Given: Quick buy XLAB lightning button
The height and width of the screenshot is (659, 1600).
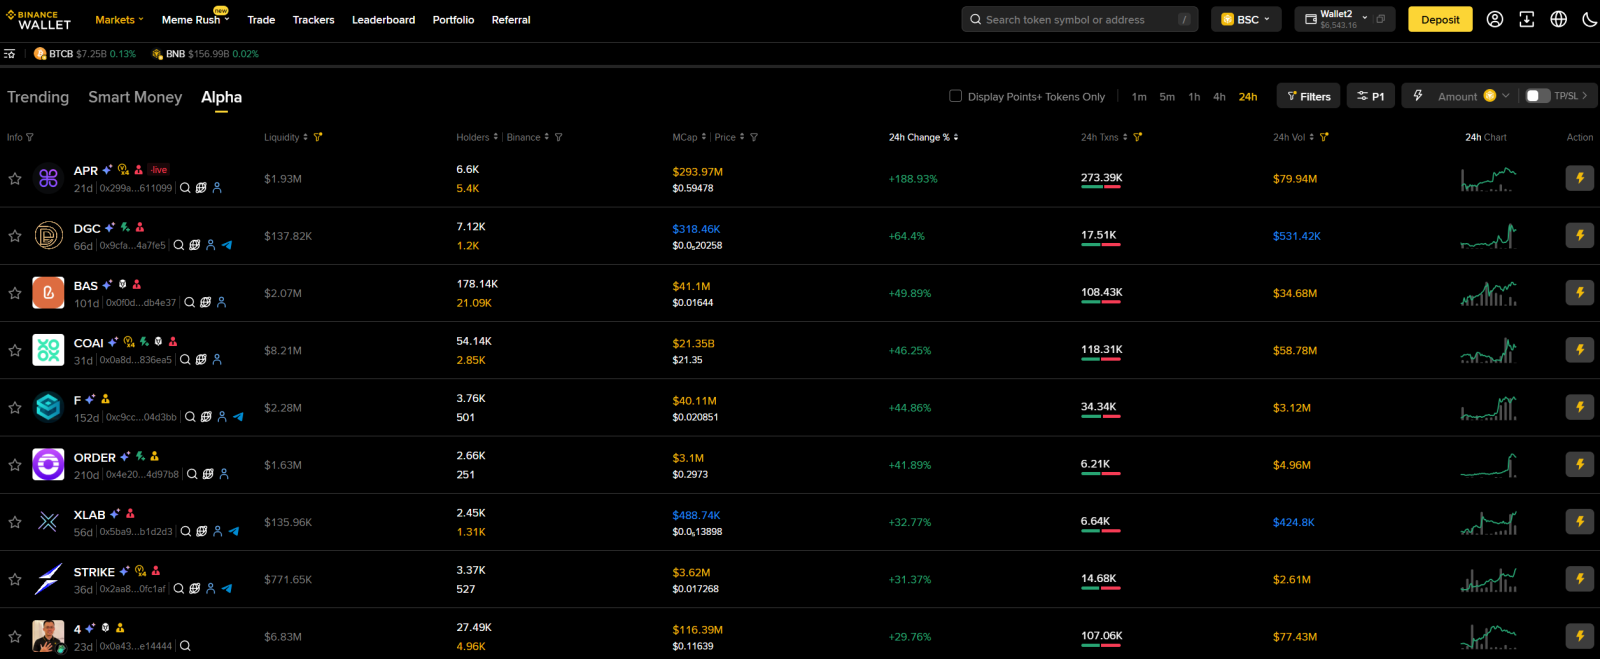Looking at the screenshot, I should click(1580, 521).
